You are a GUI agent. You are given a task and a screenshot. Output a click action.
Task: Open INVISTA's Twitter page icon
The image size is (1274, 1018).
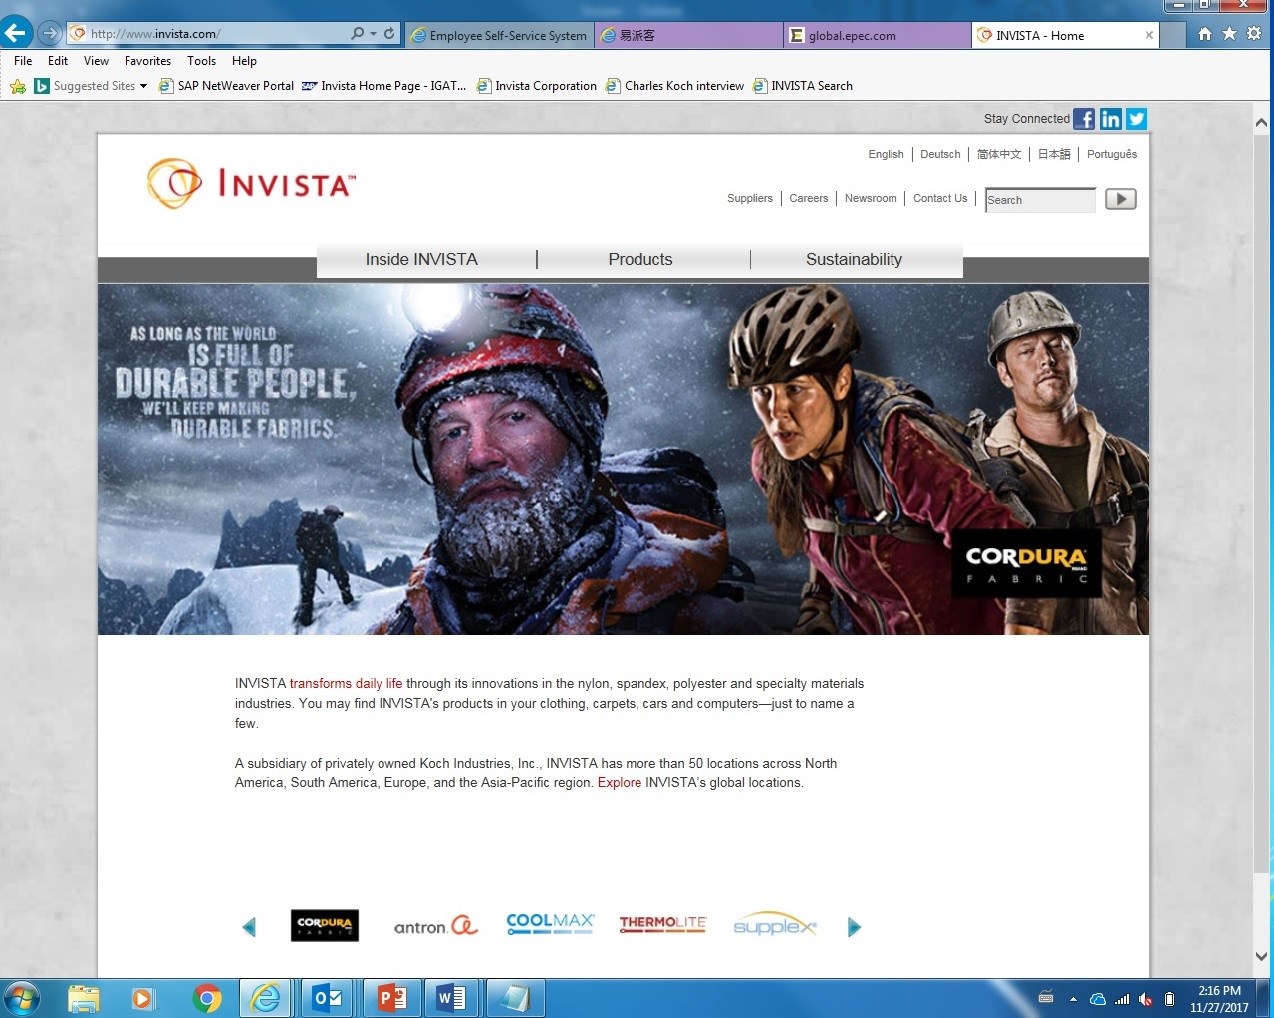point(1136,119)
